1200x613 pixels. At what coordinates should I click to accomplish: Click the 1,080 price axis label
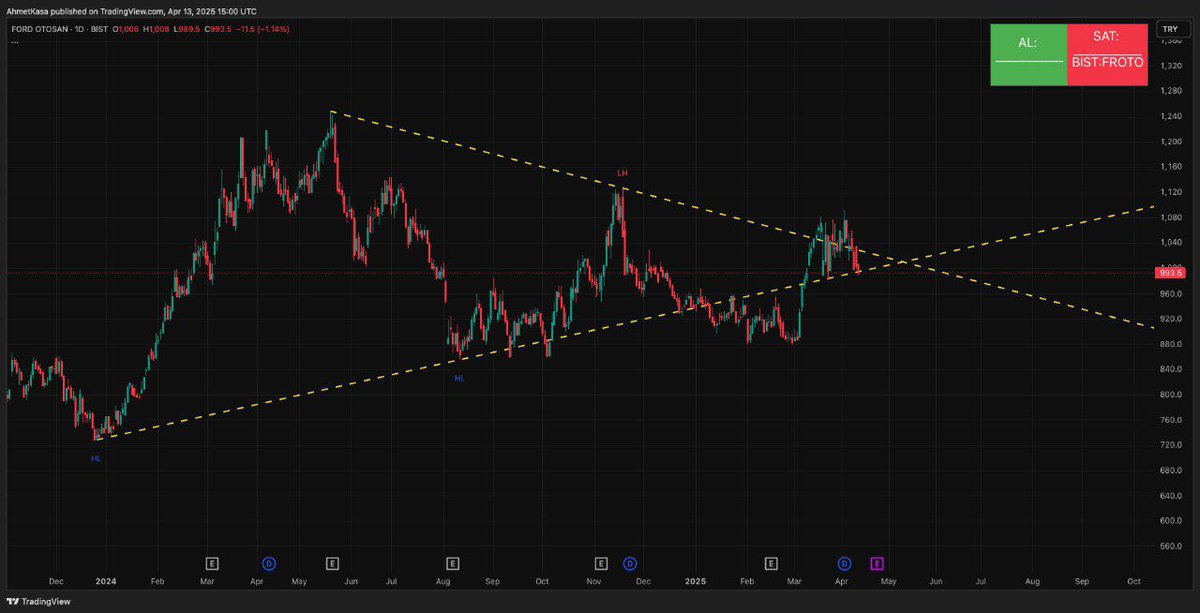point(1169,217)
